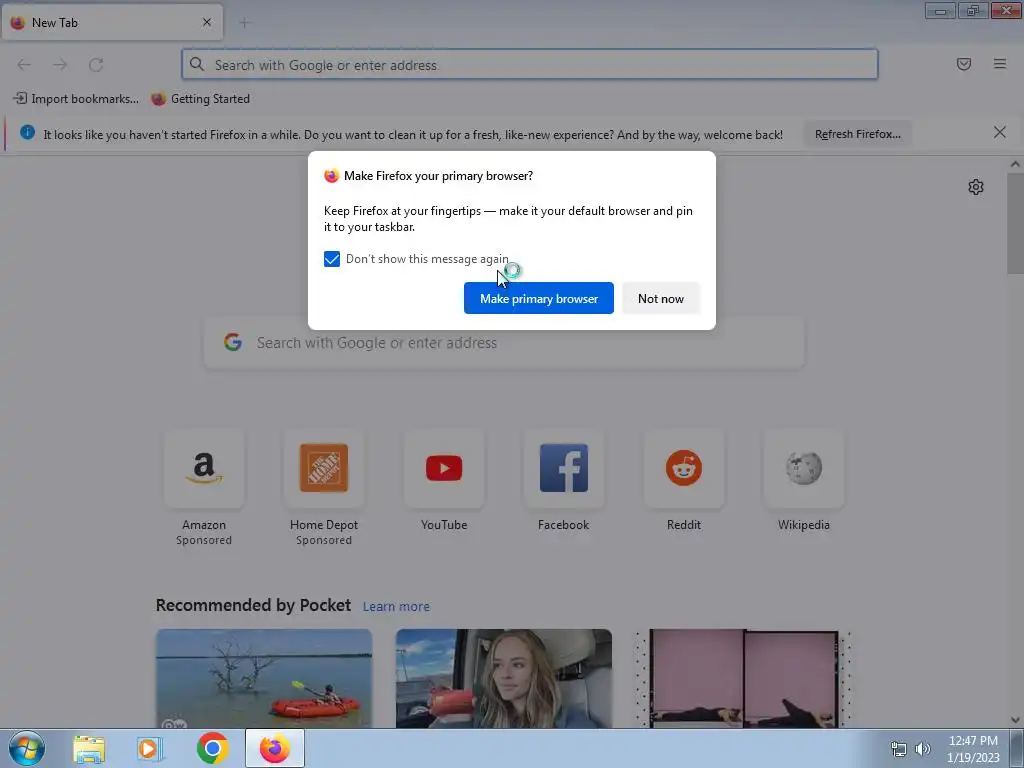The height and width of the screenshot is (768, 1024).
Task: Click the Windows Start button
Action: coord(27,748)
